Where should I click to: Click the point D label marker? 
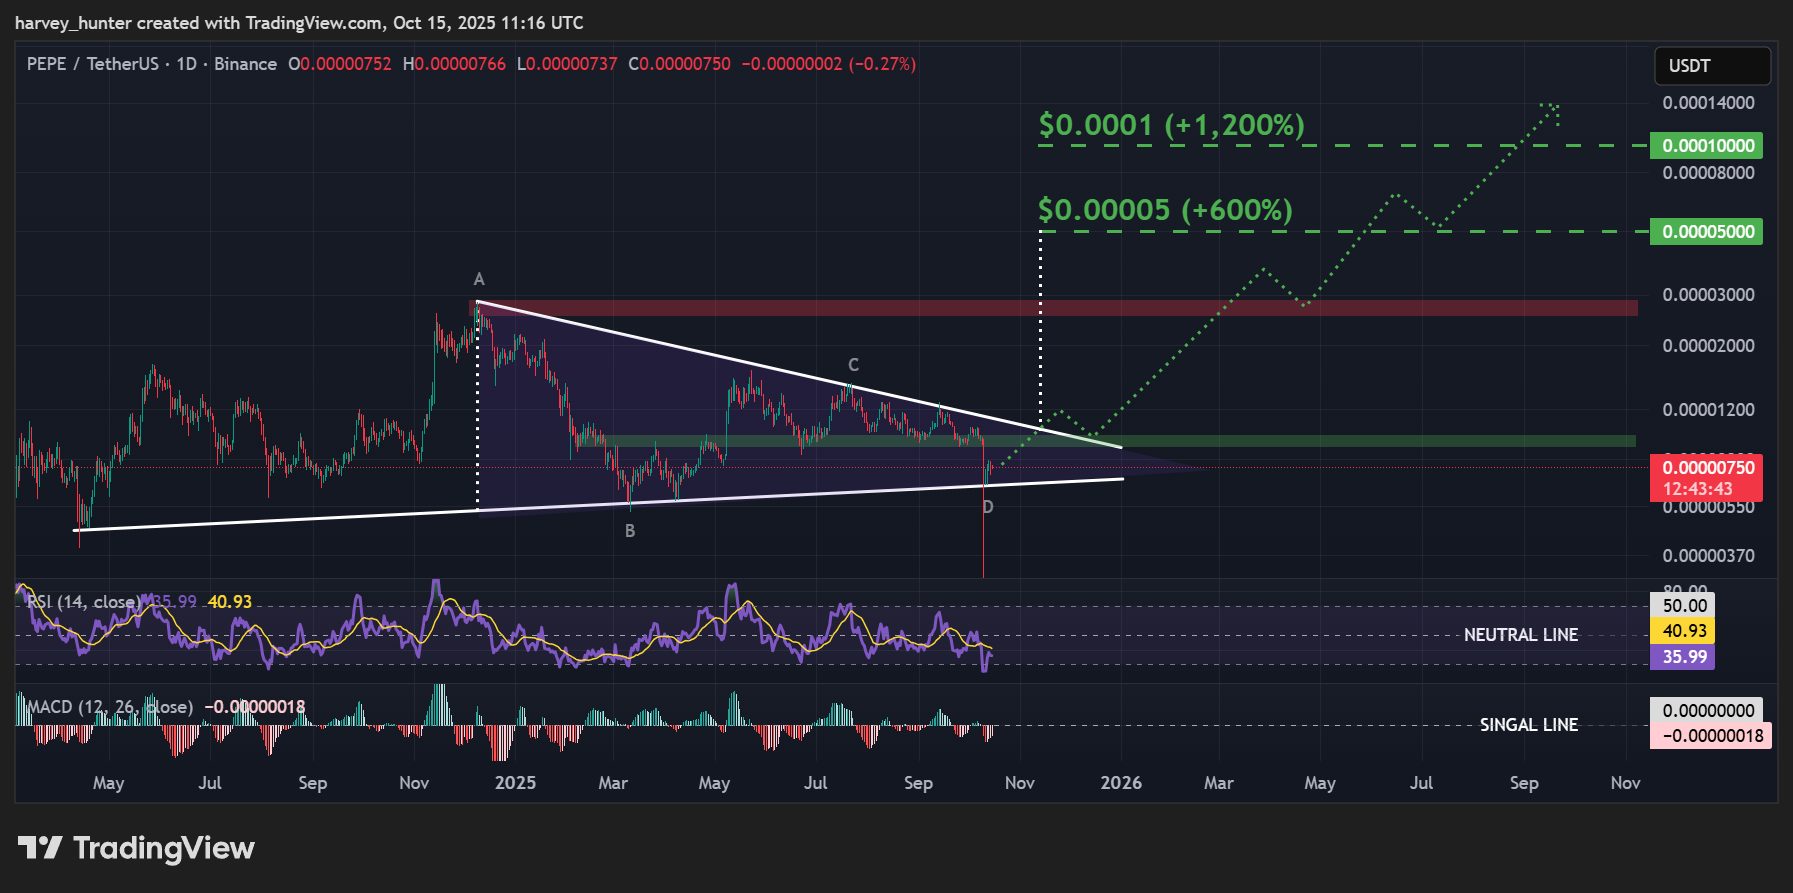click(988, 507)
